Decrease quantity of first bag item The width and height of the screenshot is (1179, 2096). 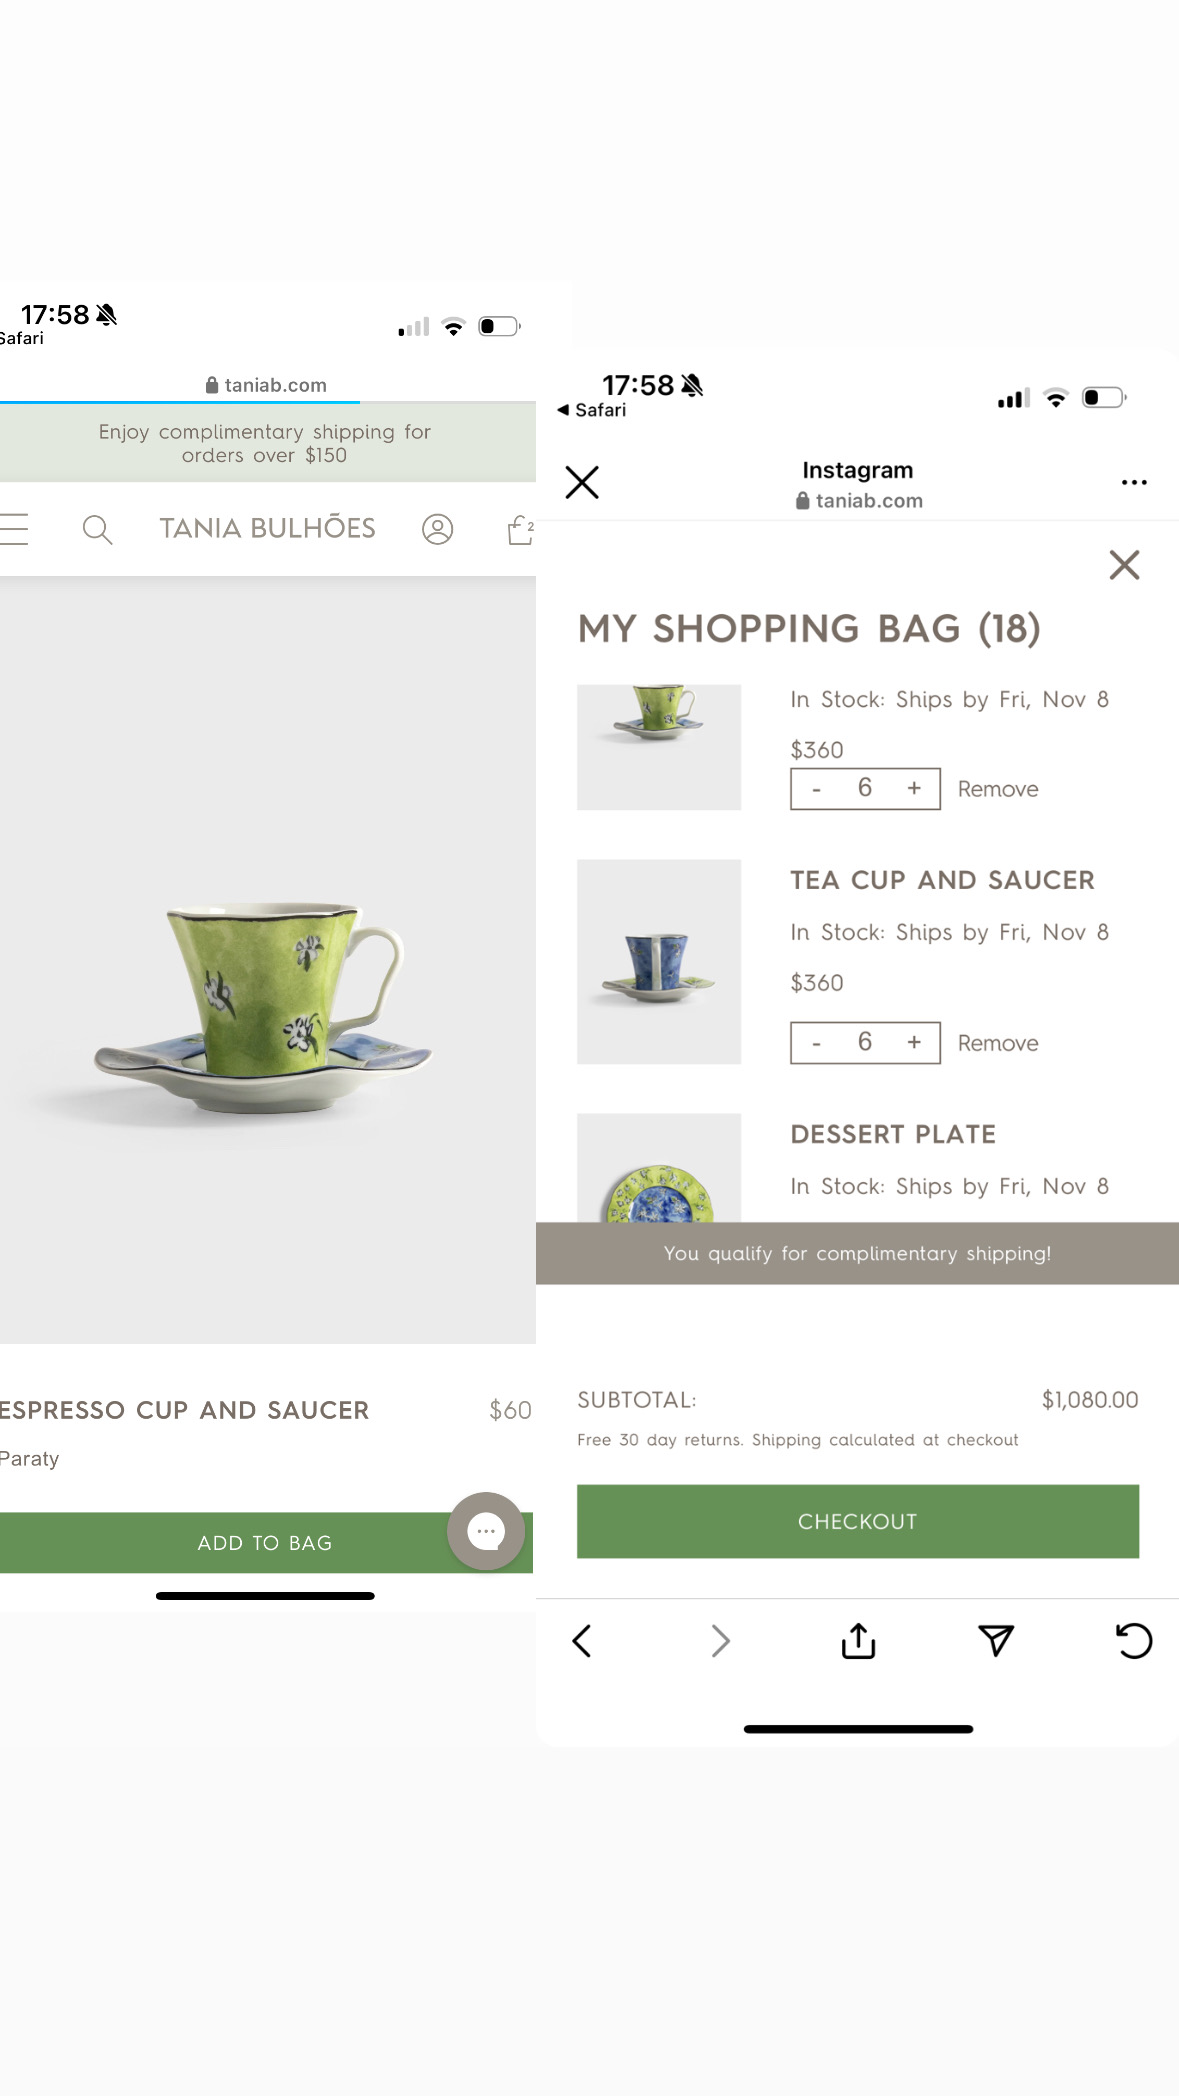[x=817, y=790]
